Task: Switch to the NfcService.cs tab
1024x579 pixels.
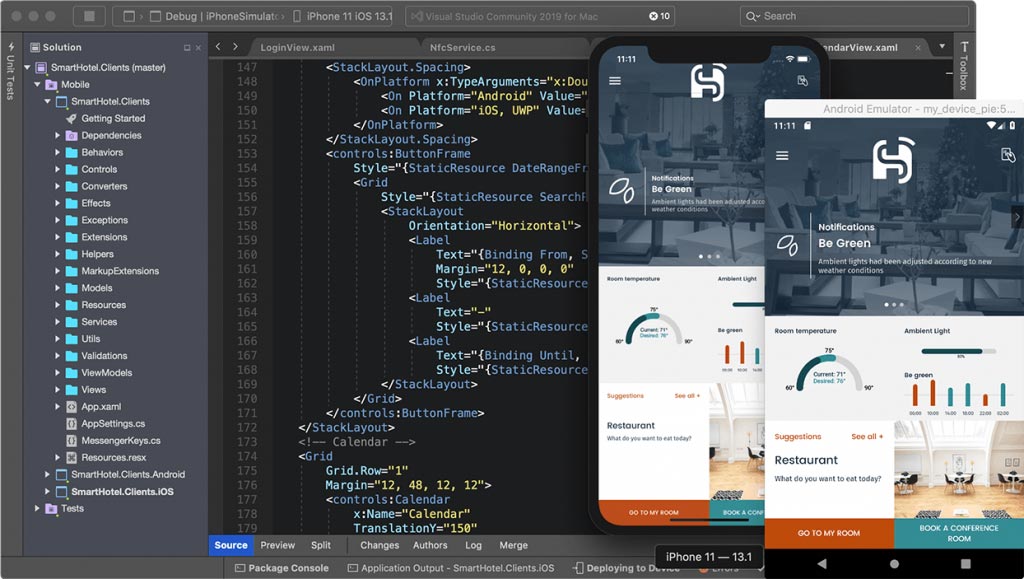Action: (x=462, y=48)
